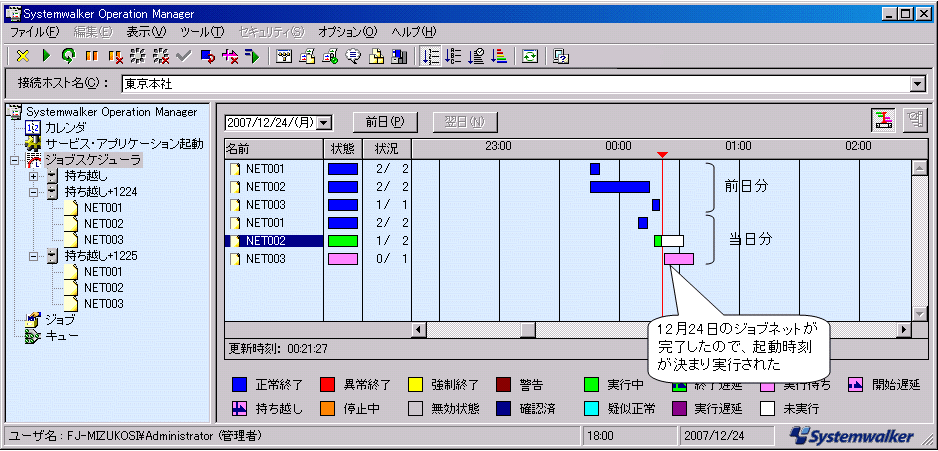This screenshot has height=451, width=938.
Task: Open the 表示(V) menu
Action: [x=147, y=32]
